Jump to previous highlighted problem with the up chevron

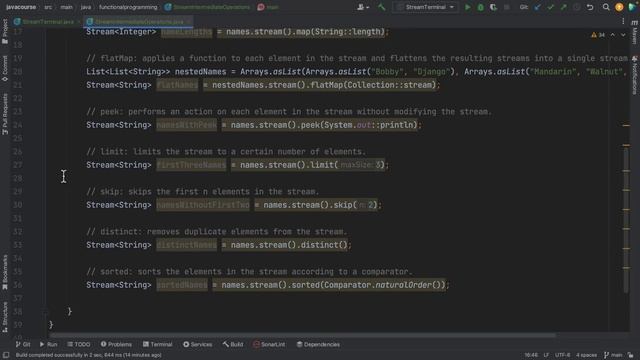tap(613, 35)
